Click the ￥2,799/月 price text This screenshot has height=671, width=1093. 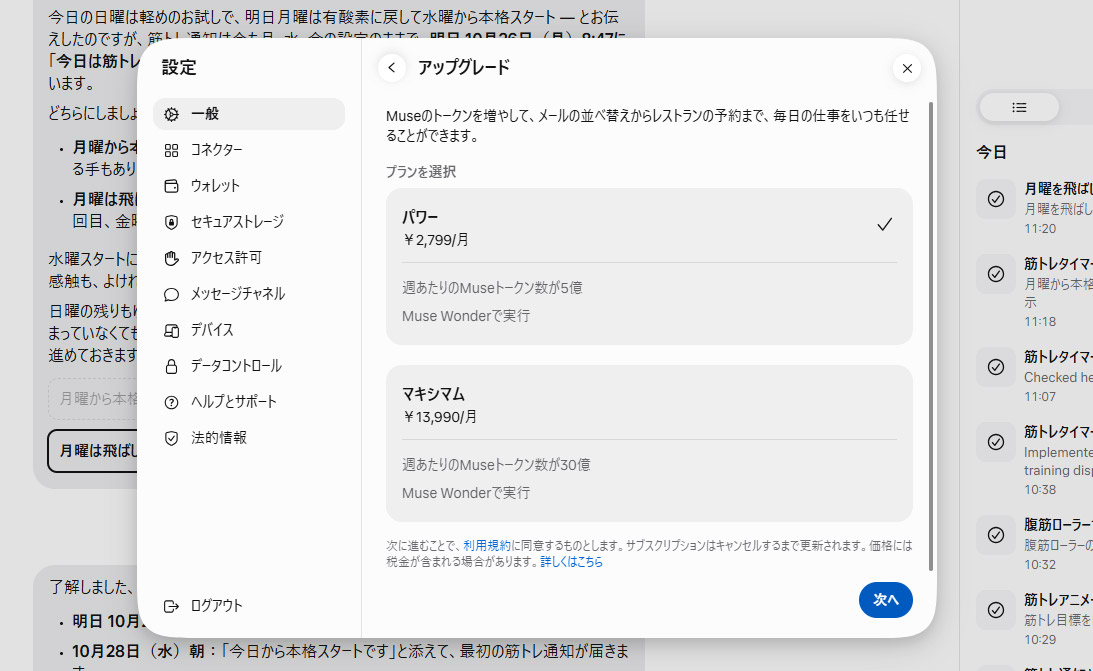(436, 240)
